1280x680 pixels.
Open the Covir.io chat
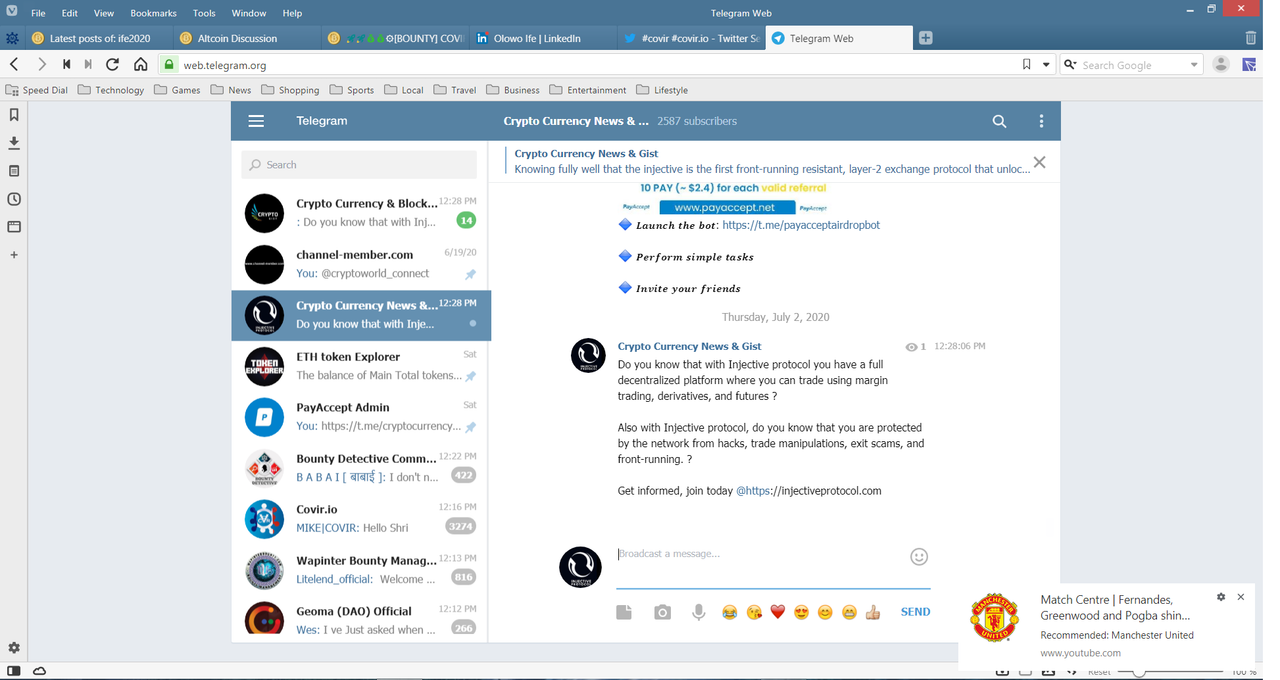361,519
